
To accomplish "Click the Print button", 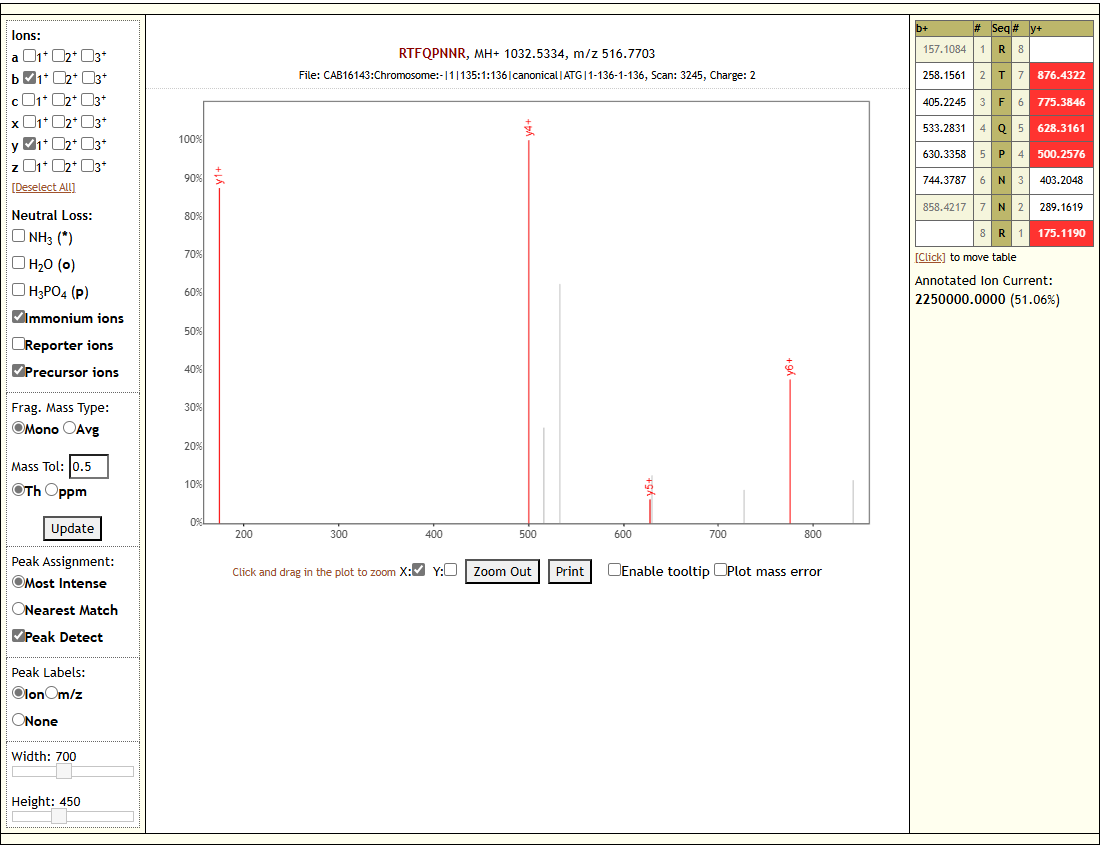I will 569,571.
